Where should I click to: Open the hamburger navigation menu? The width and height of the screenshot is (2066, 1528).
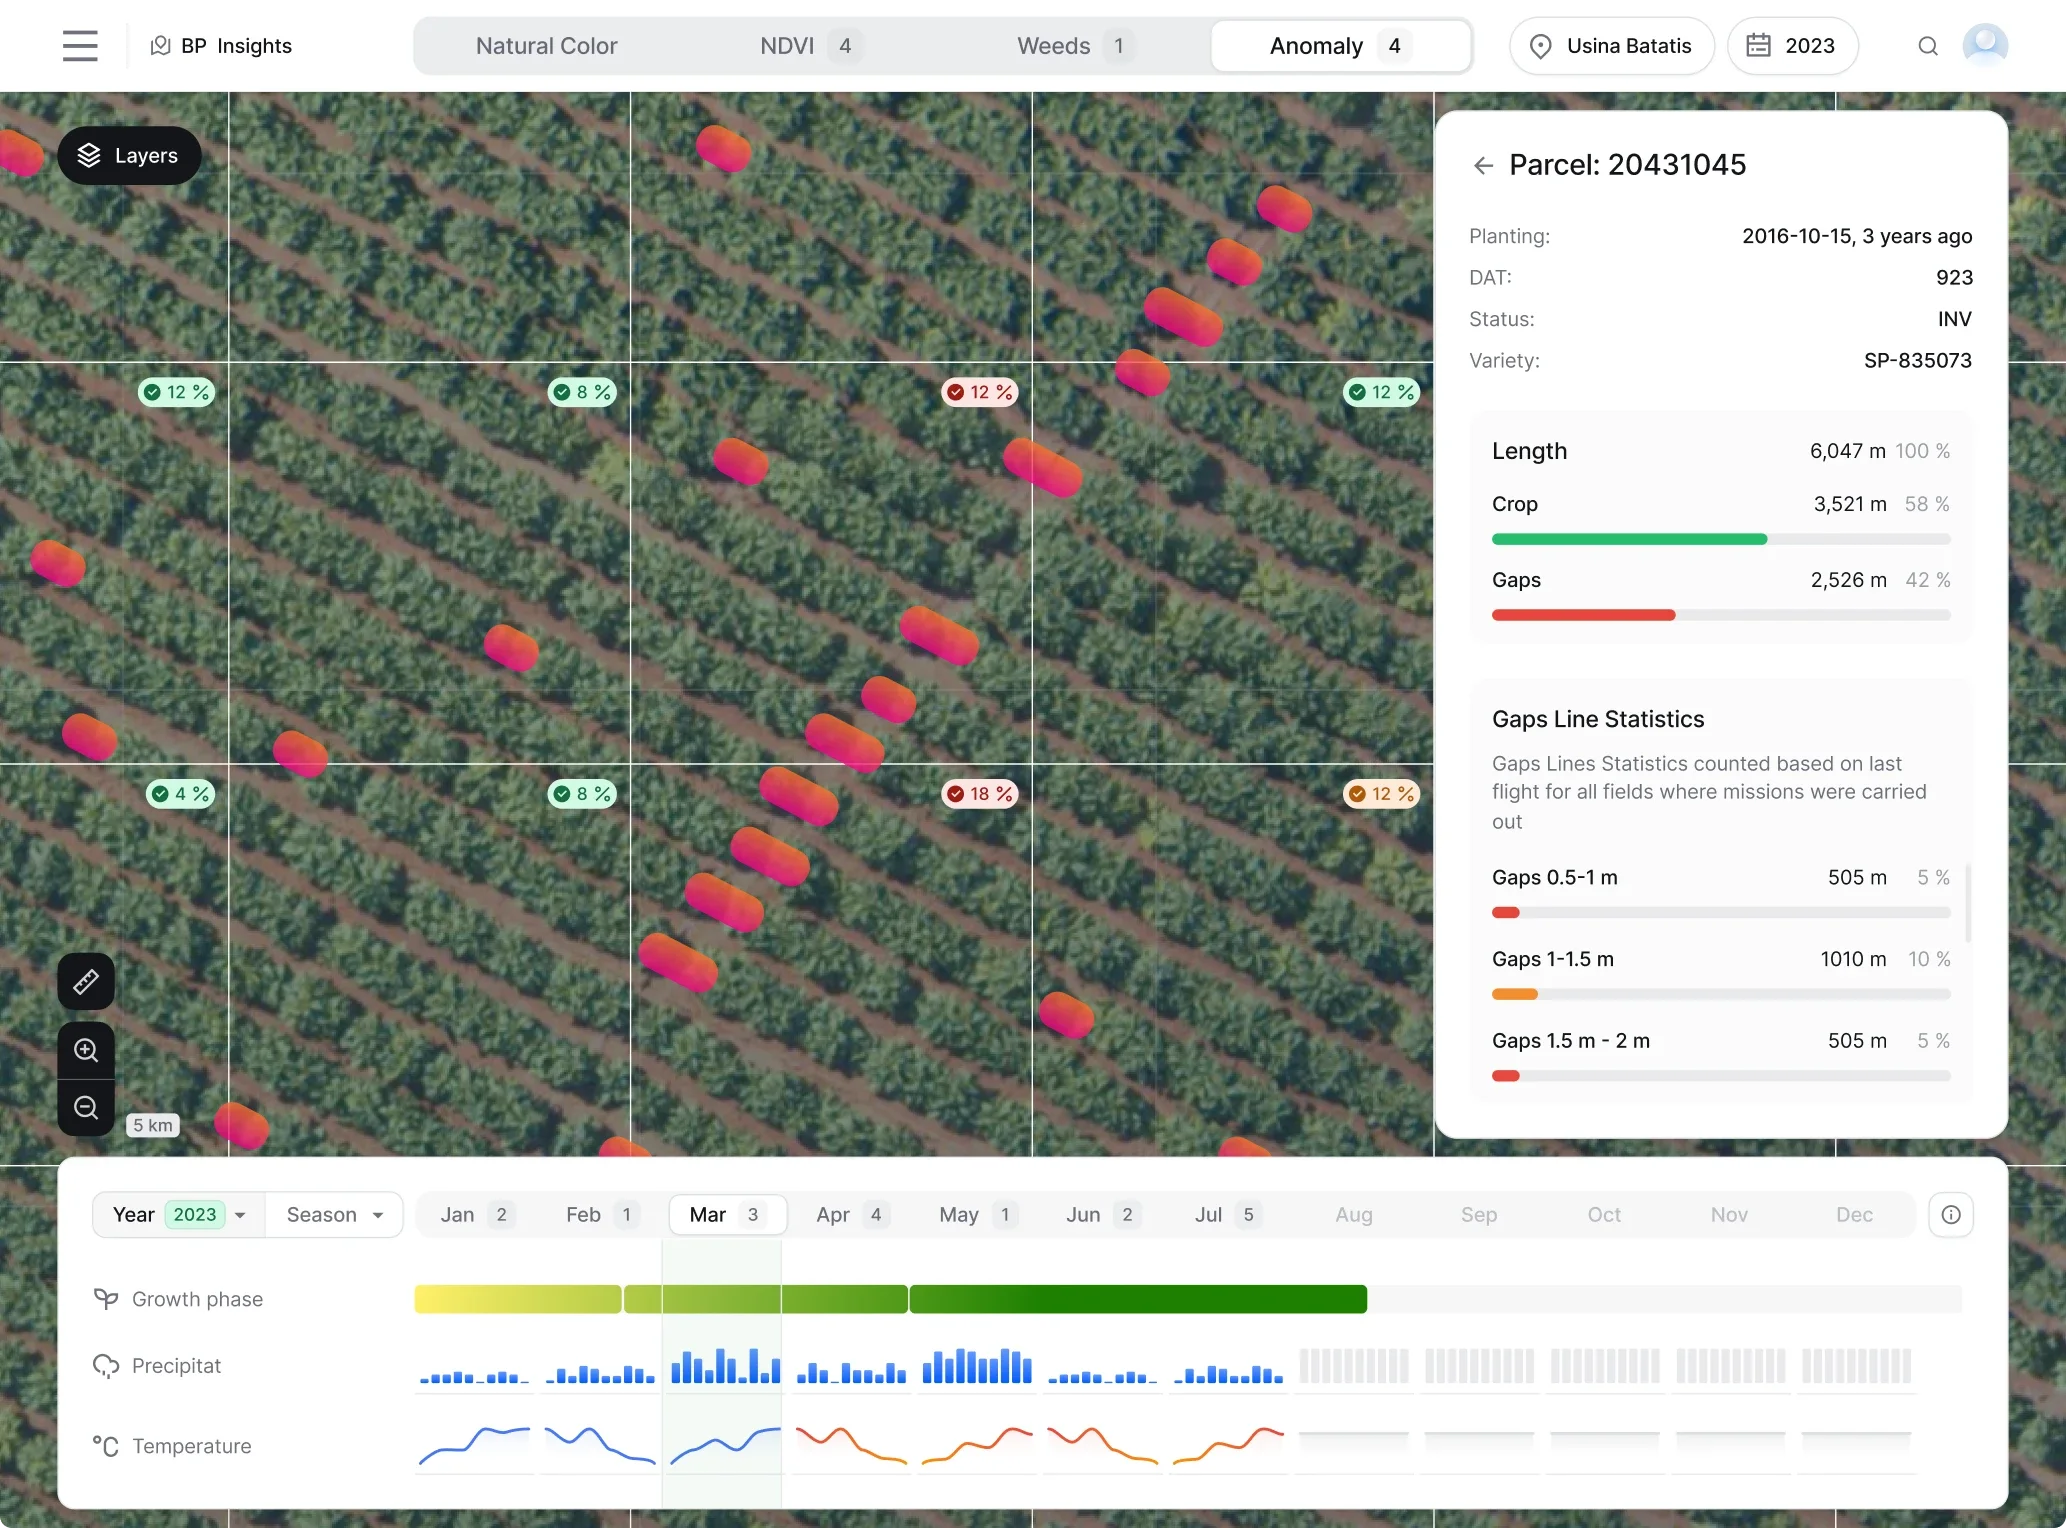pos(79,45)
